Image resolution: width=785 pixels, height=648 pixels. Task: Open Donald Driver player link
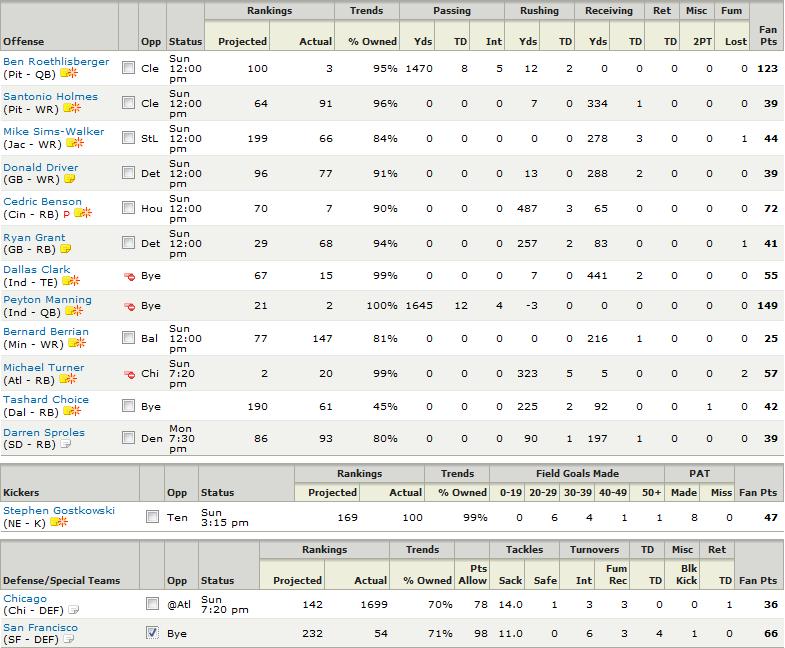click(41, 168)
